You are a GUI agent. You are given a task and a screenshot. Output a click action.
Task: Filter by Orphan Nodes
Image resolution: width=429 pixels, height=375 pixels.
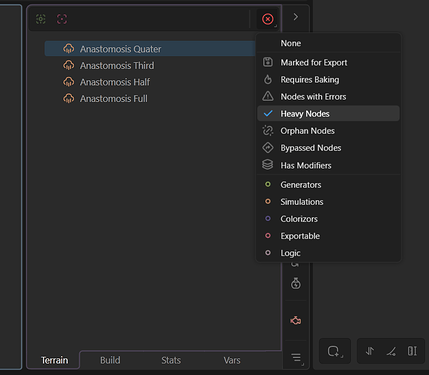tap(328, 131)
